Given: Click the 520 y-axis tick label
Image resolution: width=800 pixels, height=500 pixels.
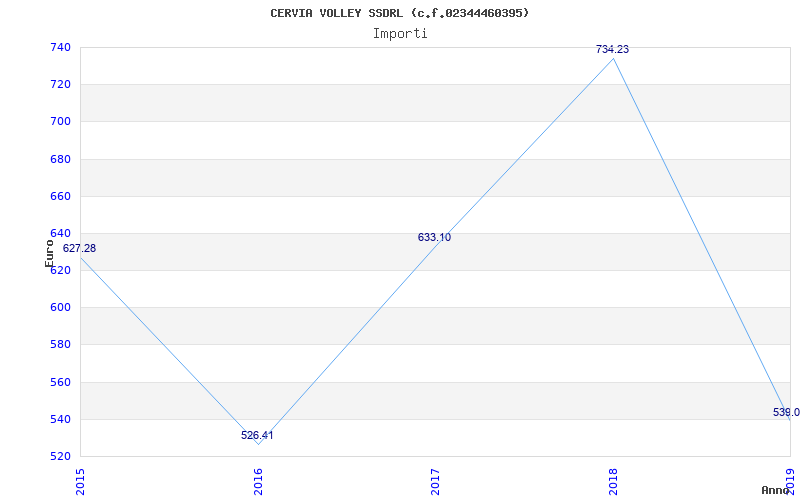Looking at the screenshot, I should tap(59, 456).
